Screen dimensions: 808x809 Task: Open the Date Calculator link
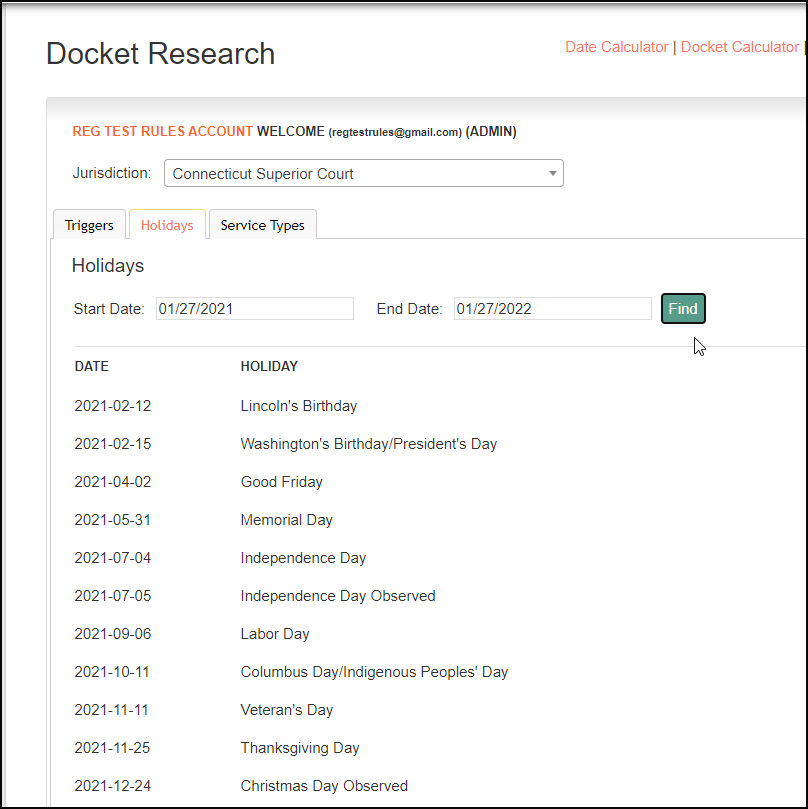coord(617,47)
